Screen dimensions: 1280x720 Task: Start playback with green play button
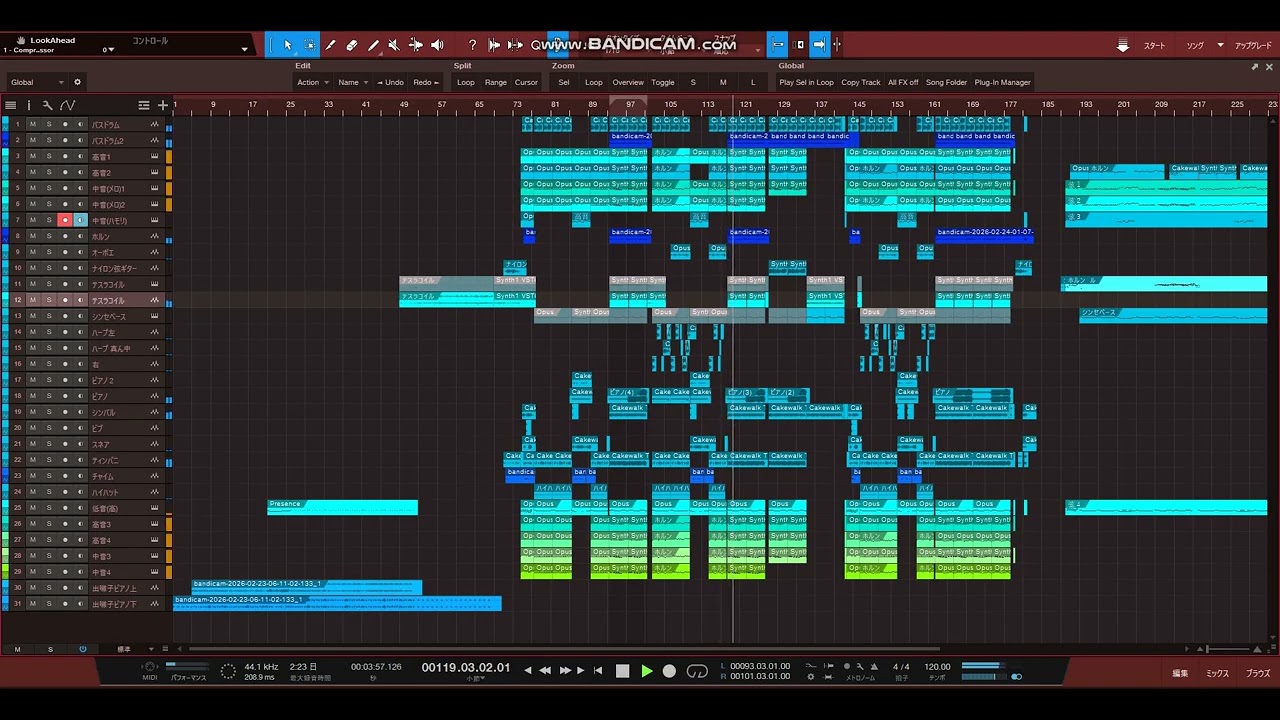click(x=646, y=671)
